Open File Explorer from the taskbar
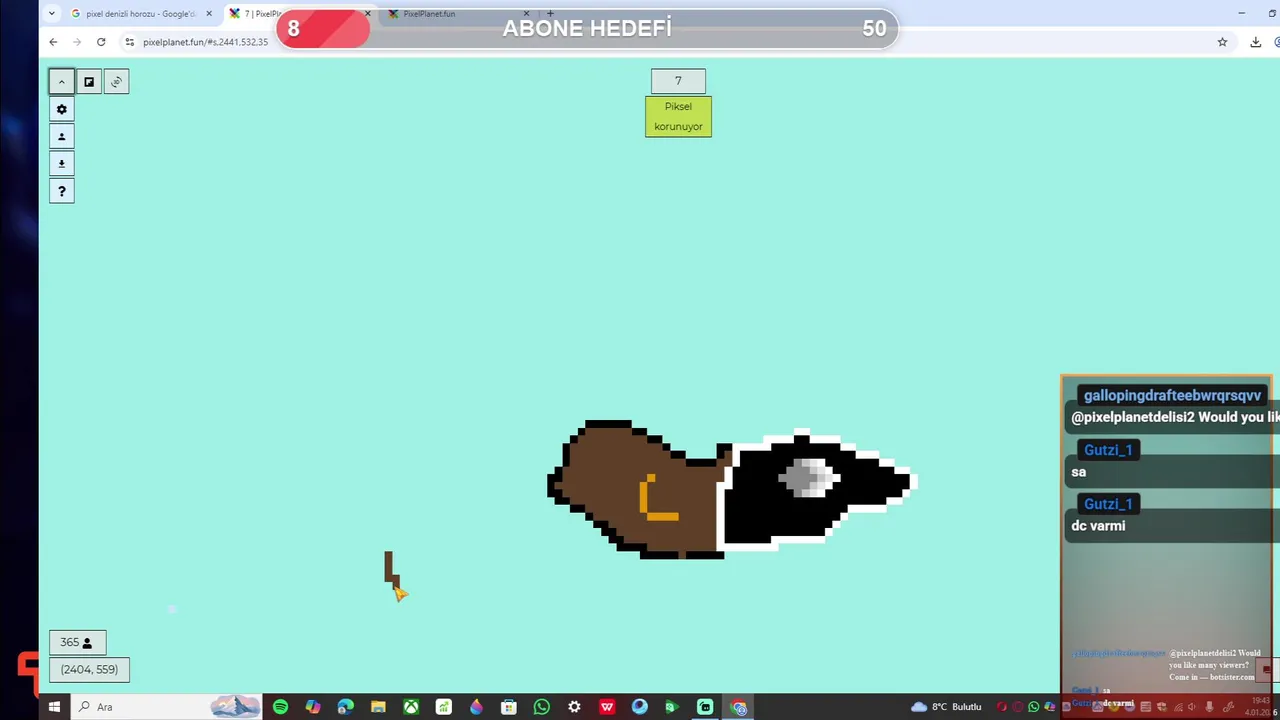The image size is (1280, 720). point(378,707)
